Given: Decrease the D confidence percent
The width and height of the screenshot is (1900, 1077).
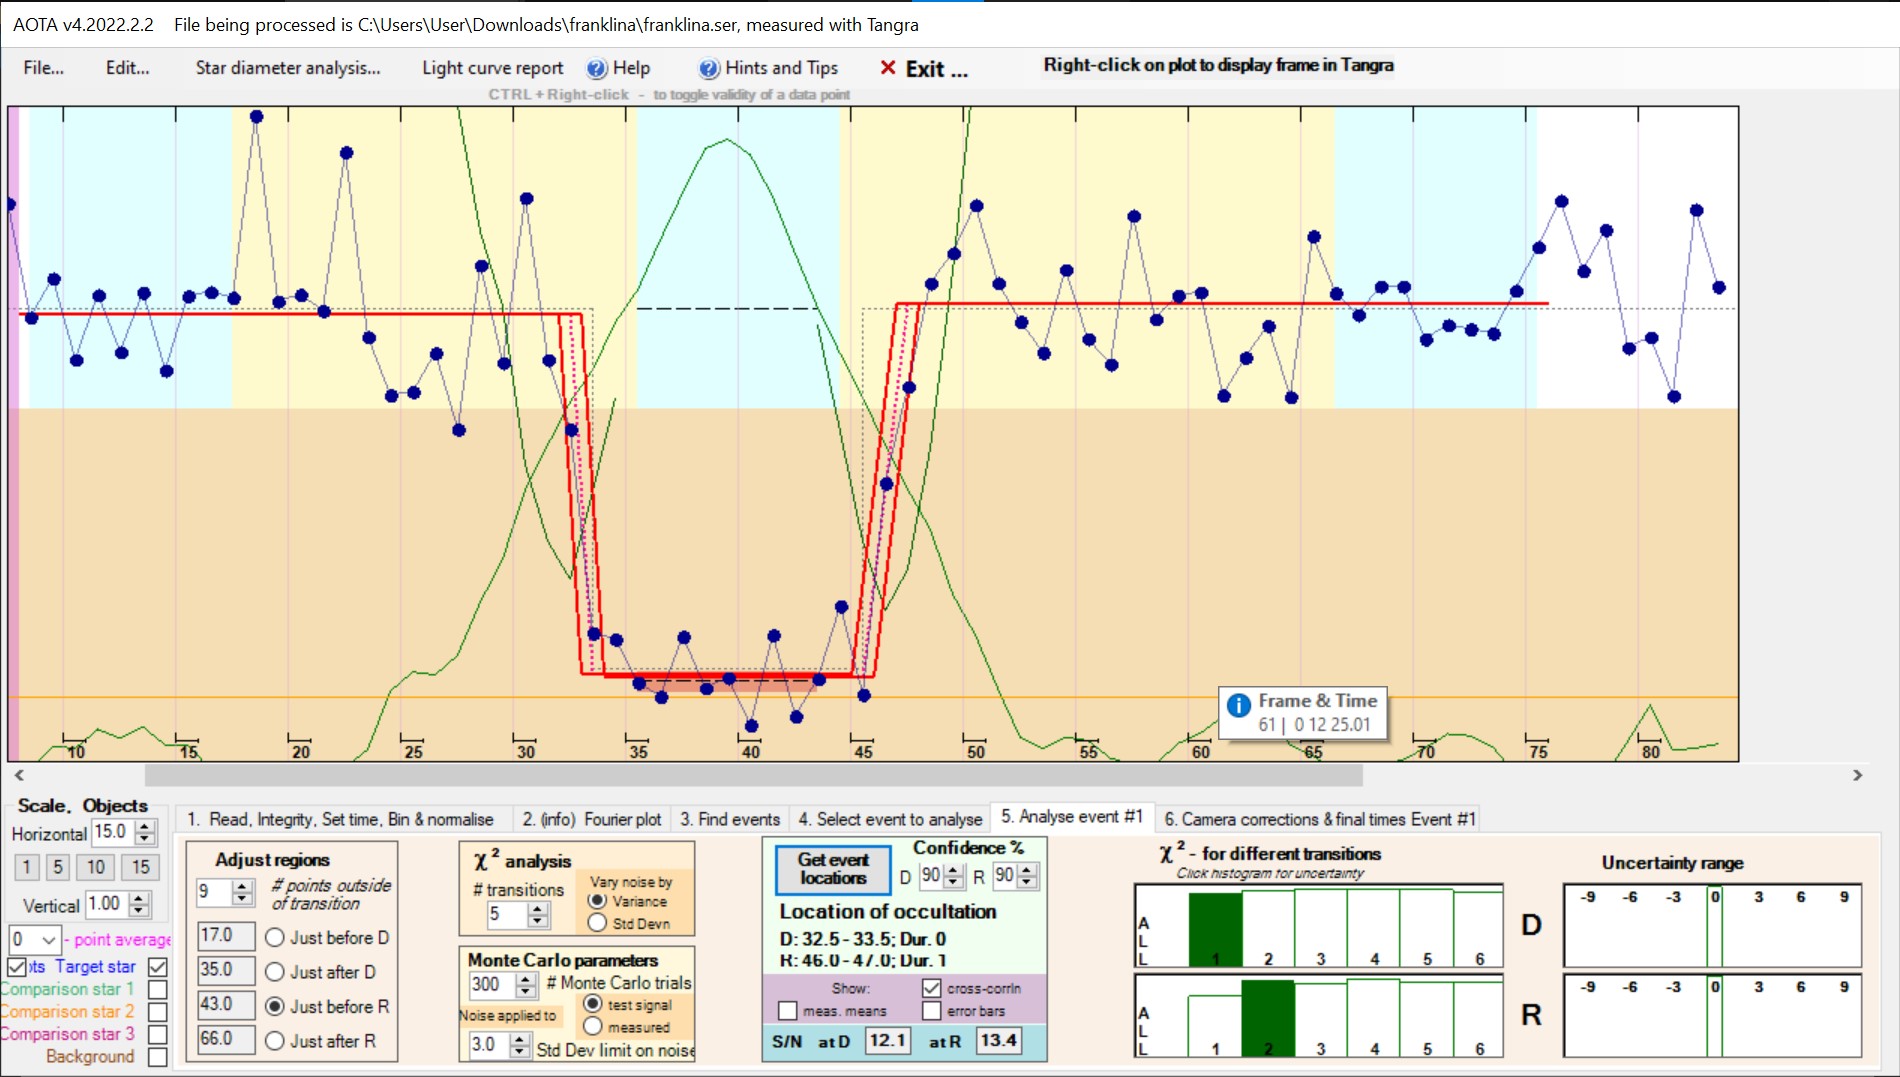Looking at the screenshot, I should [x=954, y=882].
